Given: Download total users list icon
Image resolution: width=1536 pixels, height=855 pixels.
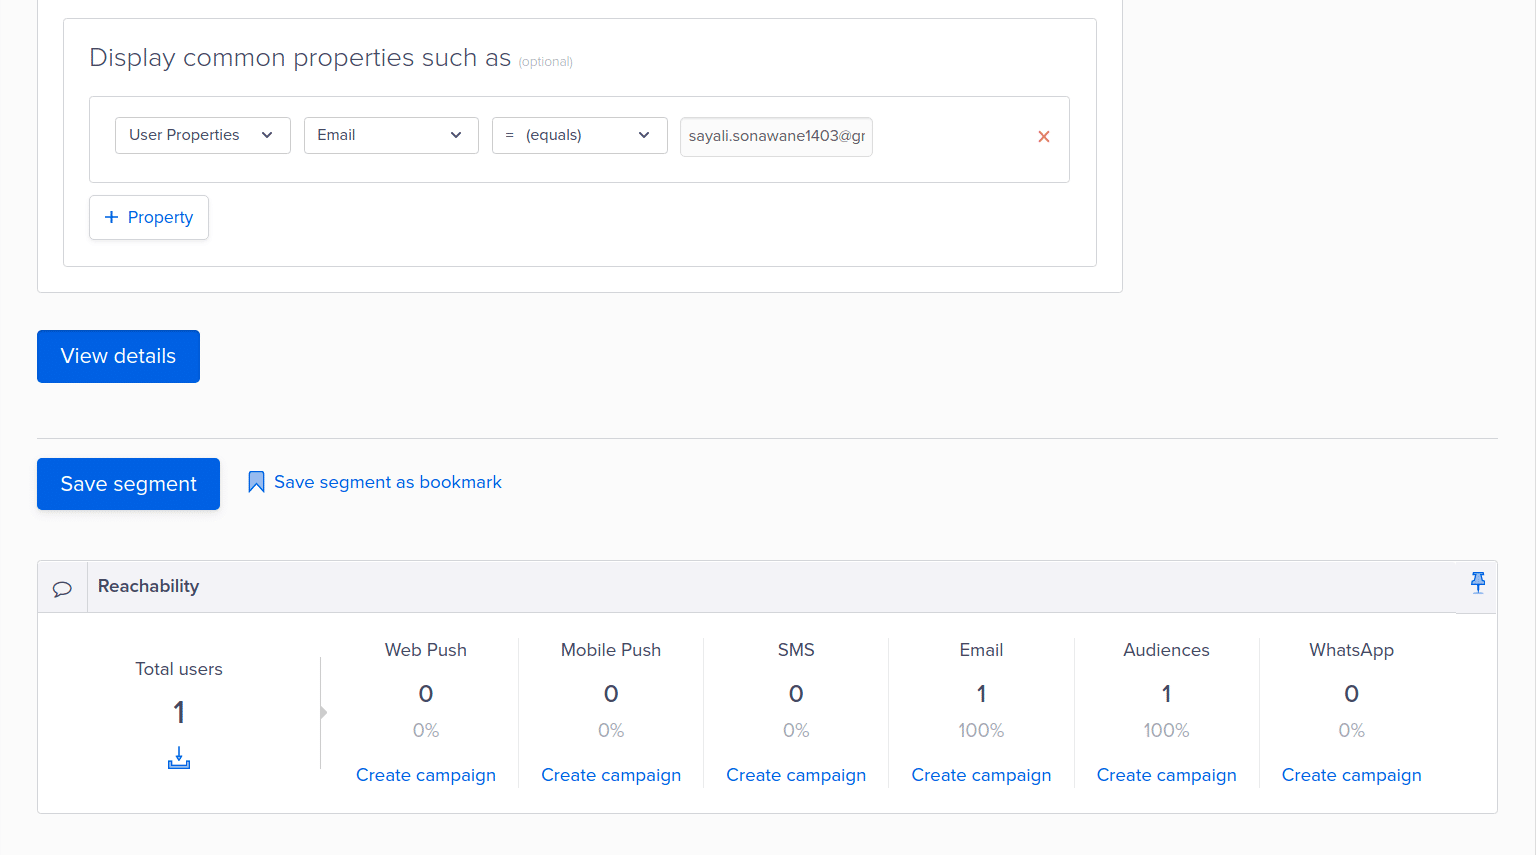Looking at the screenshot, I should point(179,758).
